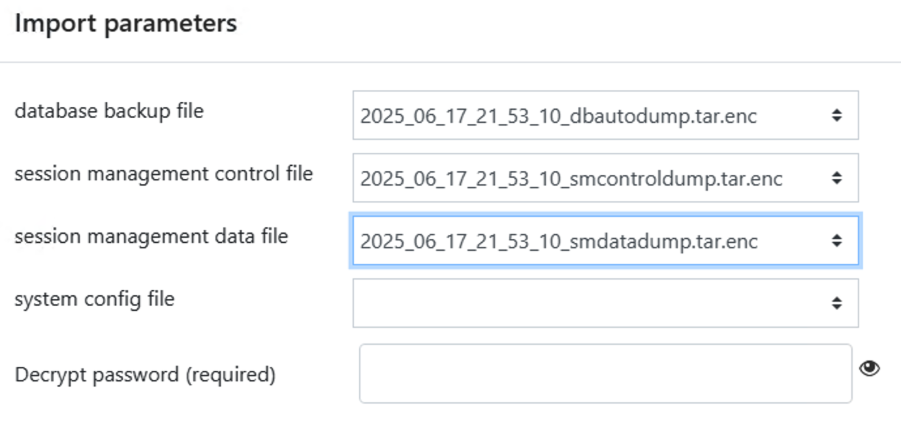Expand the empty system config file dropdown
The image size is (901, 426).
pos(604,303)
